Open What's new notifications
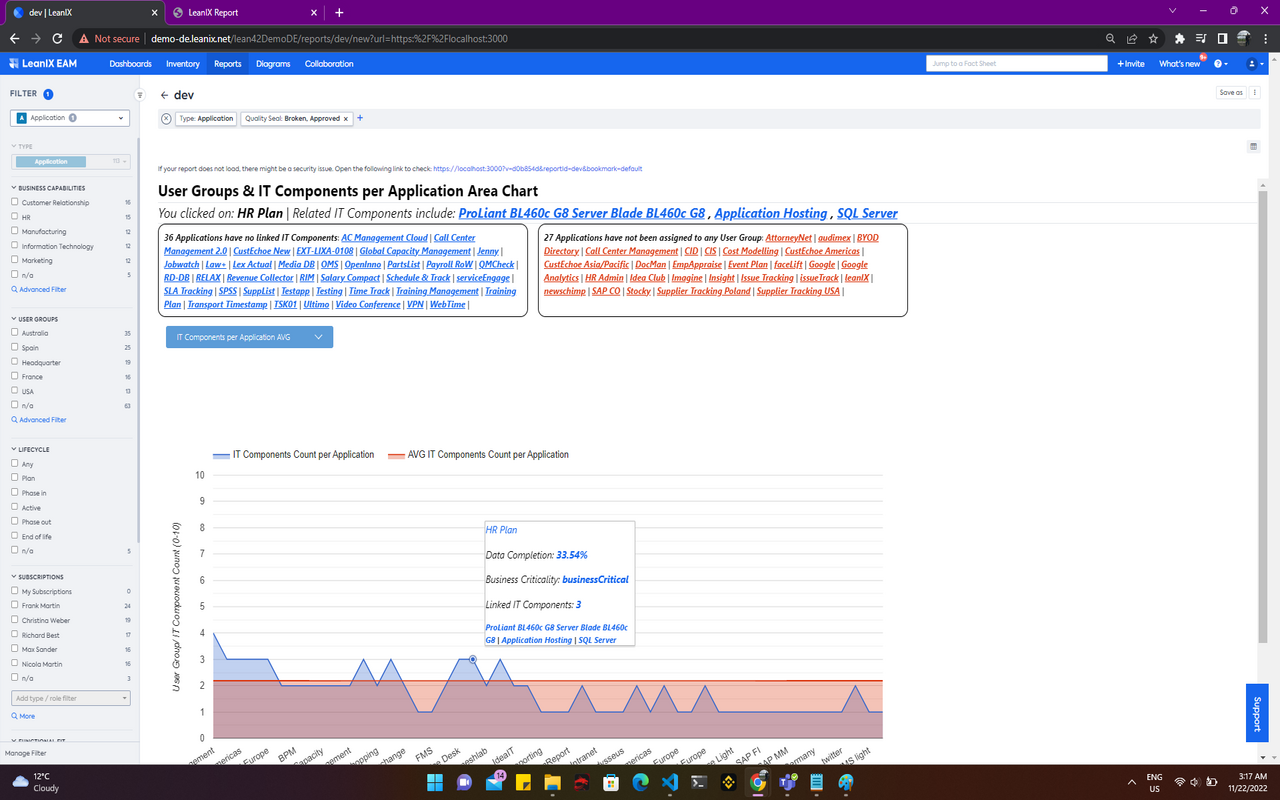Viewport: 1280px width, 800px height. [1179, 63]
